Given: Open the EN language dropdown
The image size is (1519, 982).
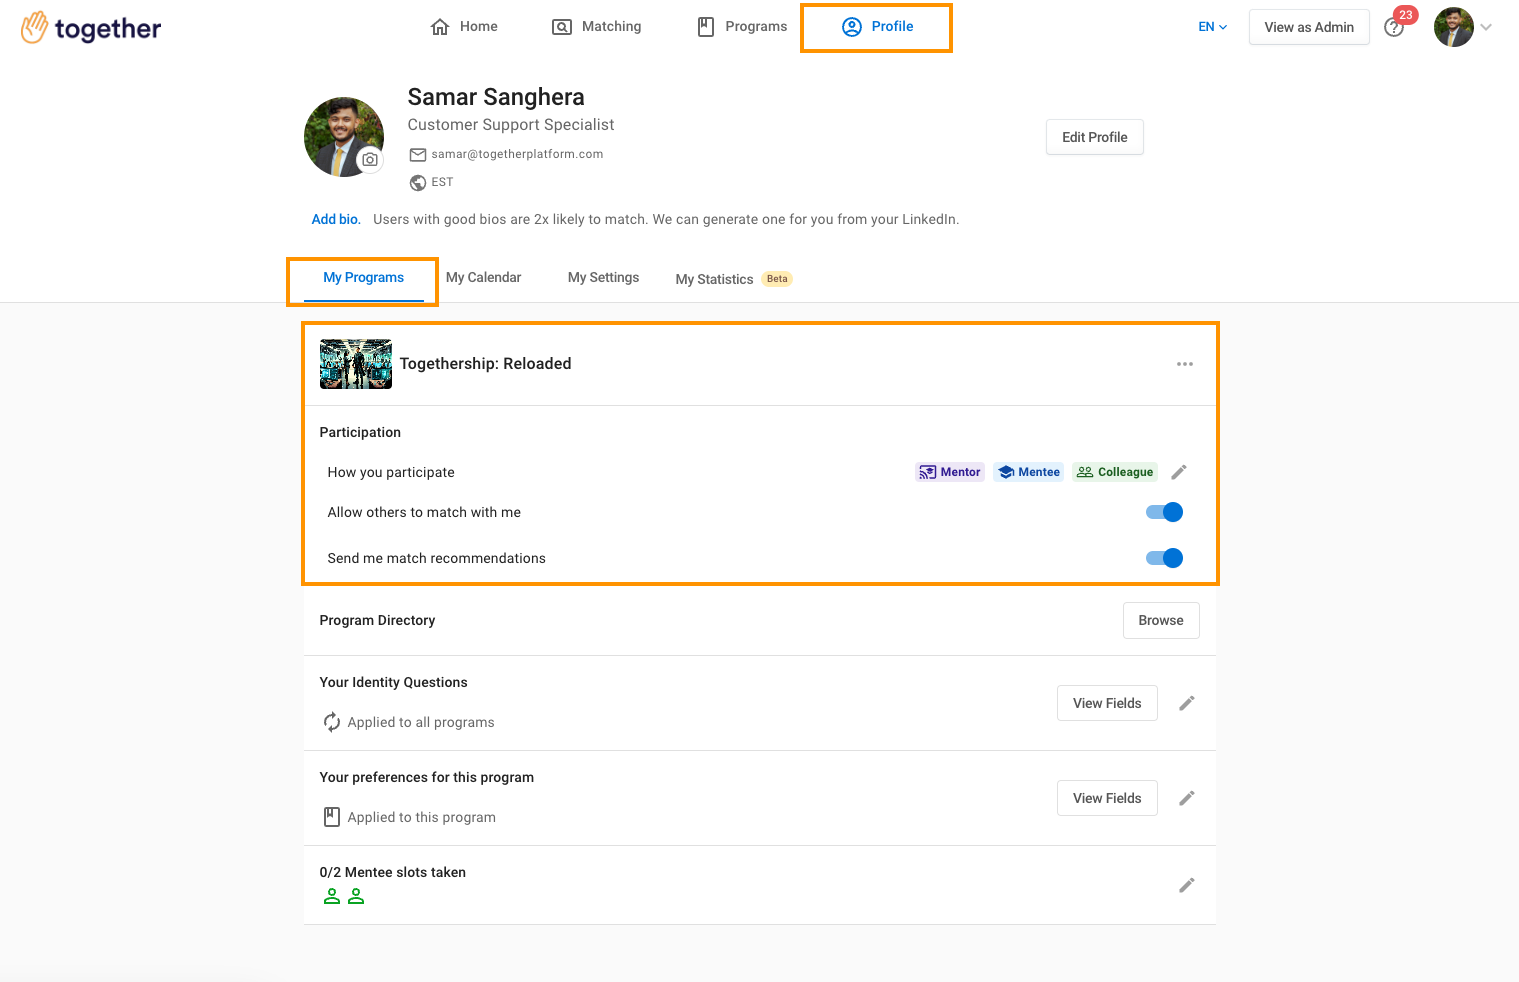Looking at the screenshot, I should (x=1212, y=27).
